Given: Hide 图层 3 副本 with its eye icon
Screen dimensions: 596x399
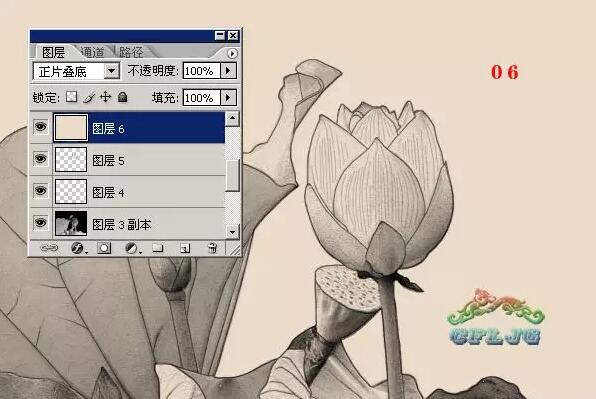Looking at the screenshot, I should (x=40, y=222).
